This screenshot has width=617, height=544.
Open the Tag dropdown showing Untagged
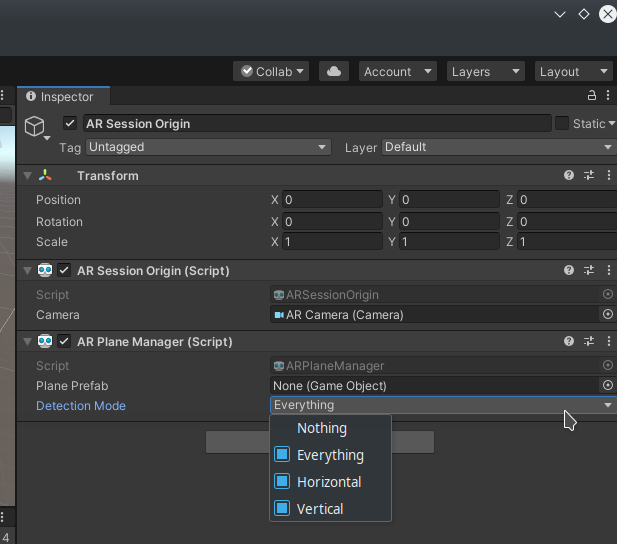[x=208, y=147]
